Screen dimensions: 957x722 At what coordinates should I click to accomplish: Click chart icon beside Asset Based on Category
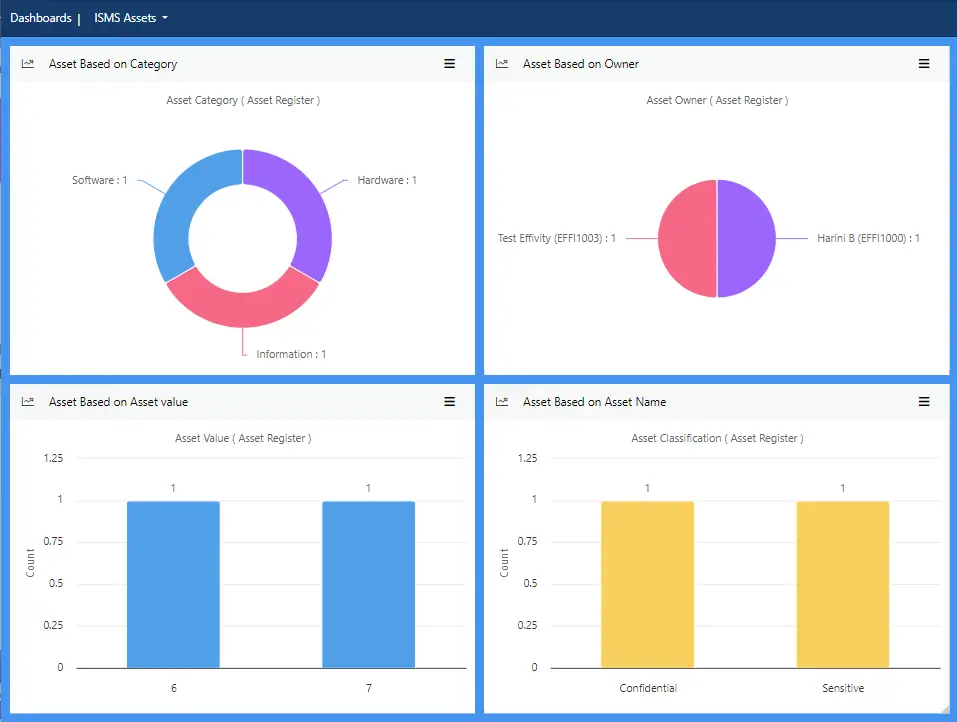point(28,64)
